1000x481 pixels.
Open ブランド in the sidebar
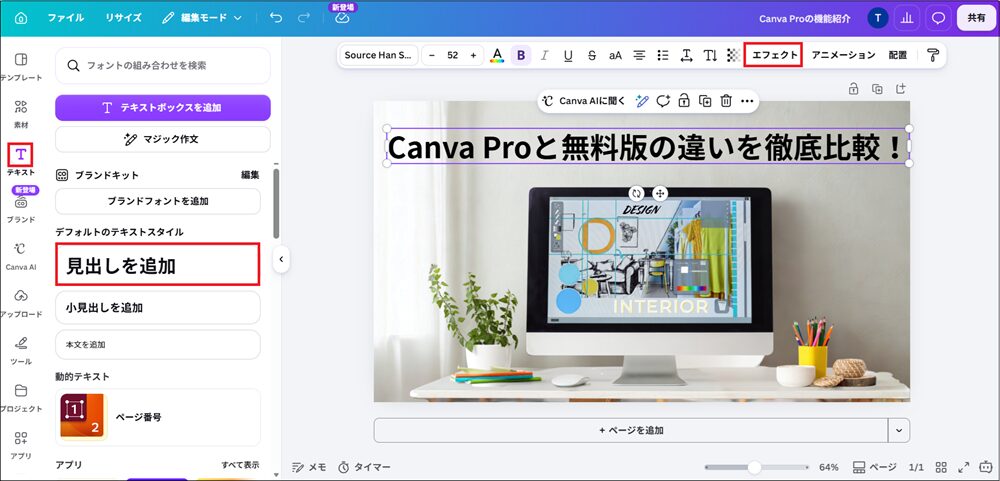pos(21,209)
